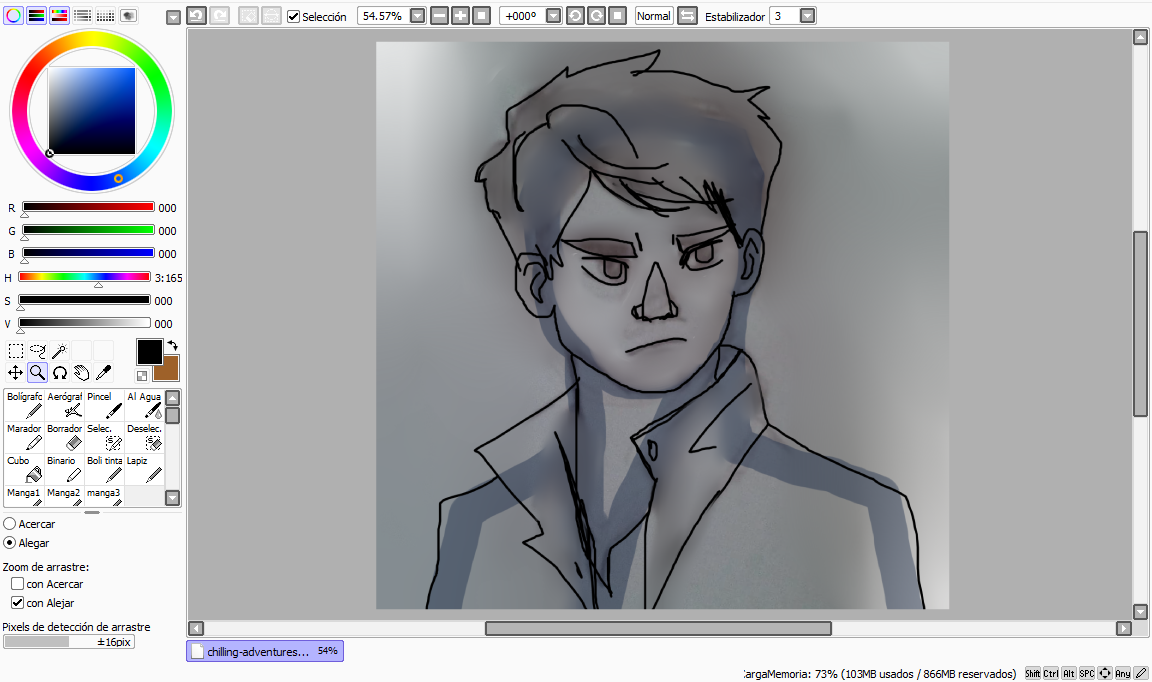
Task: Toggle the swatches grid panel icon
Action: [106, 15]
